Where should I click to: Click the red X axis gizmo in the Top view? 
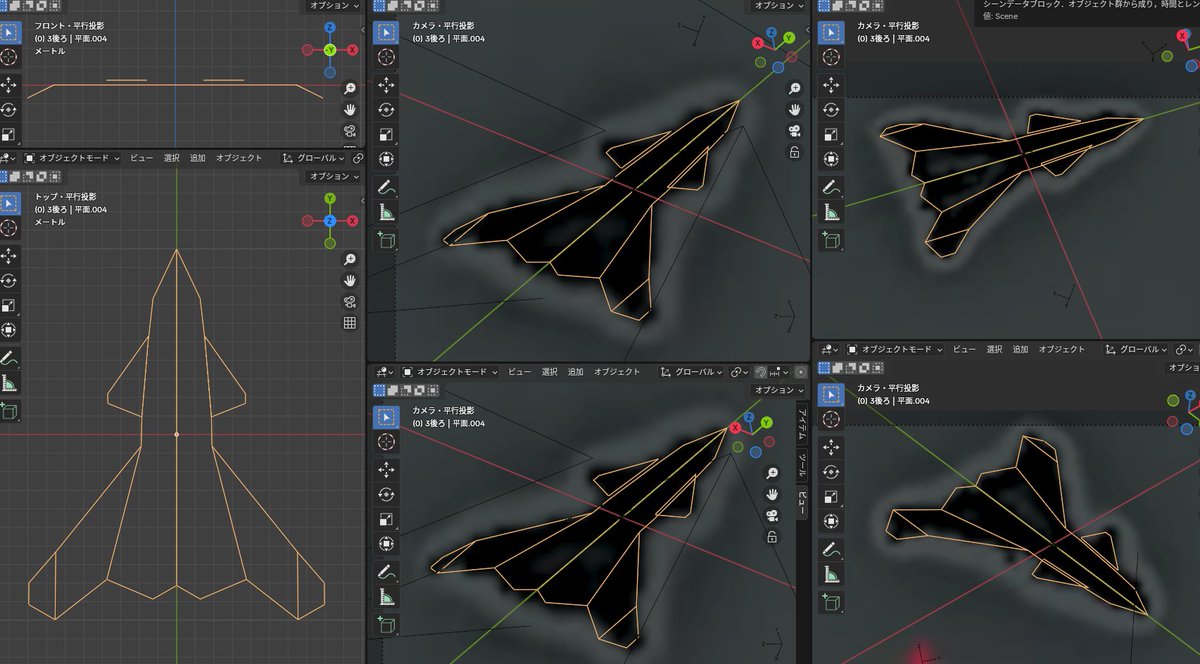(x=352, y=220)
